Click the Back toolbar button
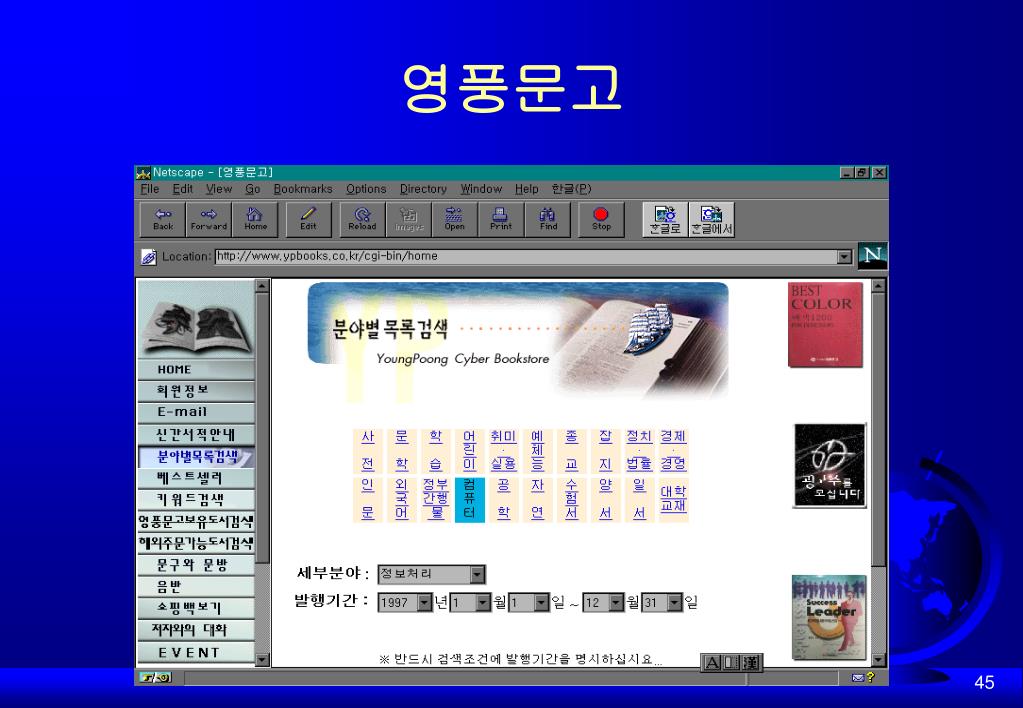 click(163, 219)
